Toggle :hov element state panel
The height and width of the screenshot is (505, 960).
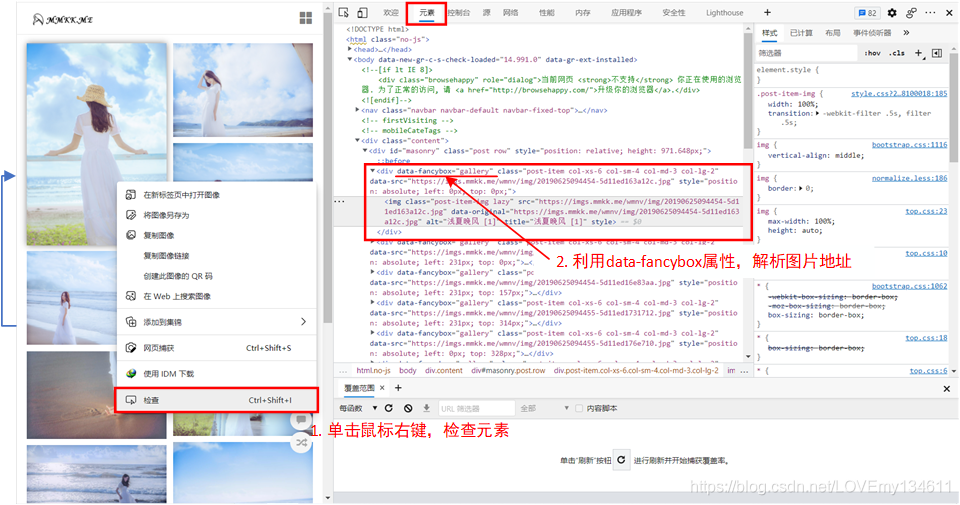(x=873, y=53)
